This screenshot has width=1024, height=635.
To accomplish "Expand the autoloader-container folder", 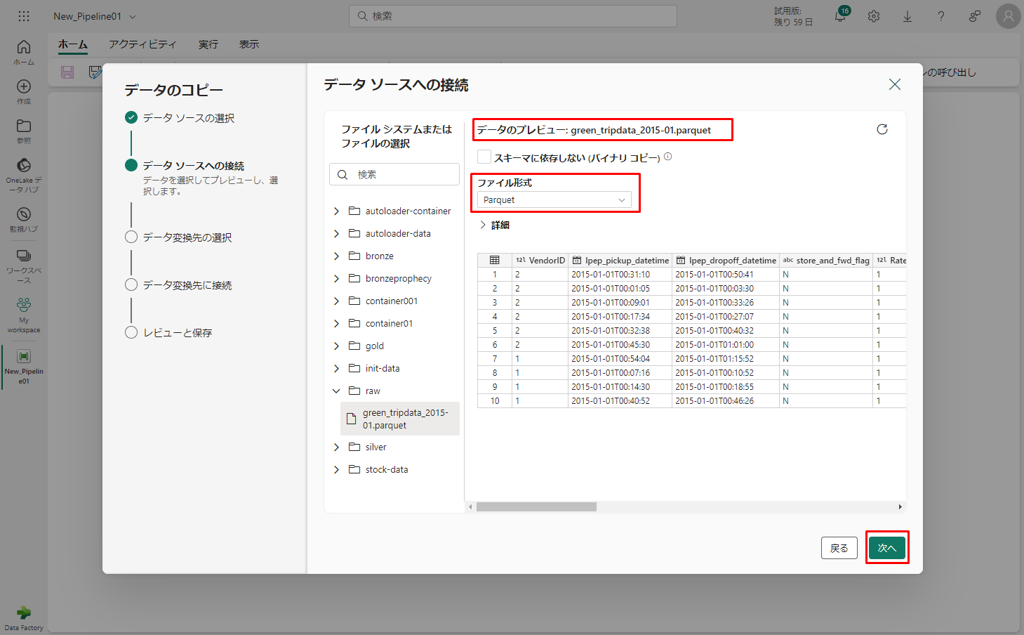I will (336, 211).
